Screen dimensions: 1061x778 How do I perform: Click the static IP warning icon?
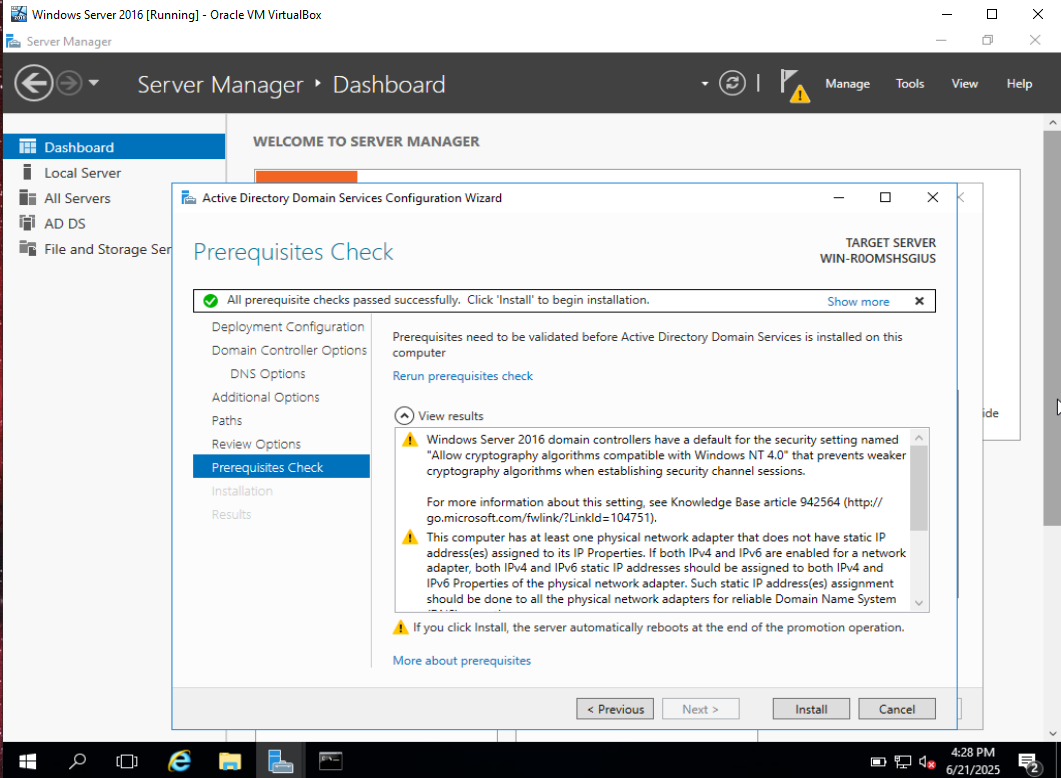[409, 538]
